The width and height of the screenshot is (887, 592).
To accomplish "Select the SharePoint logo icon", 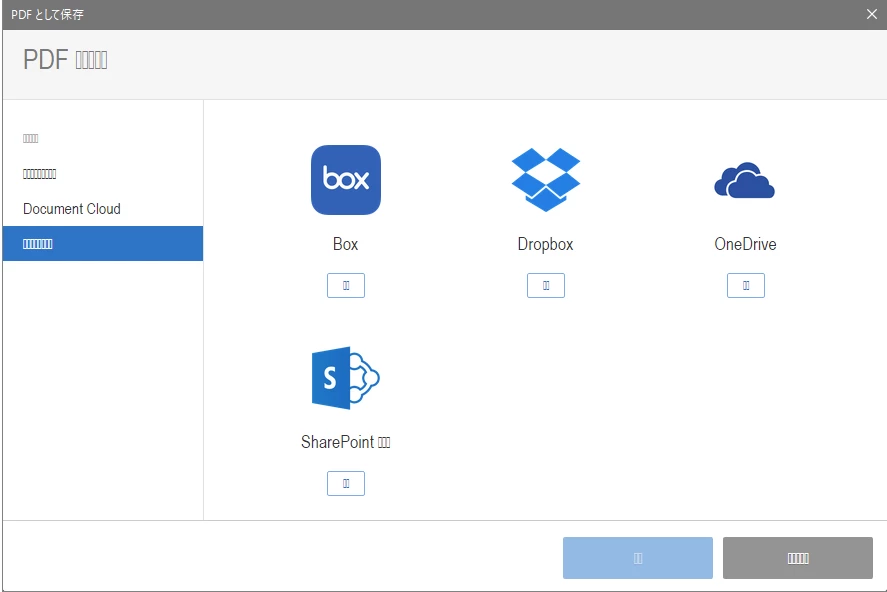I will tap(346, 378).
